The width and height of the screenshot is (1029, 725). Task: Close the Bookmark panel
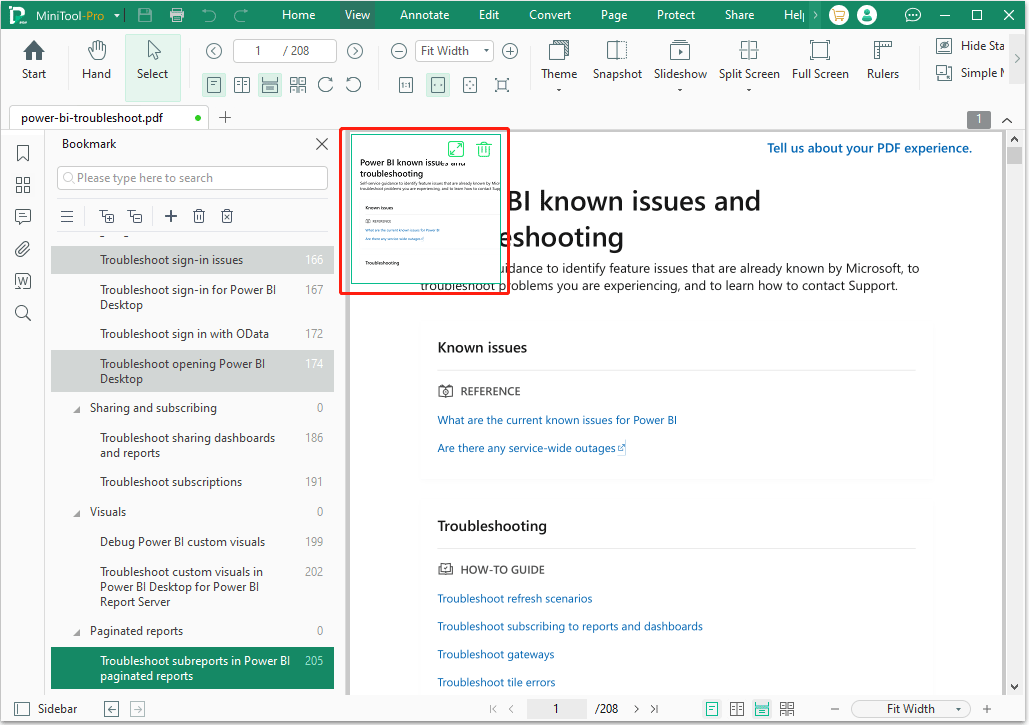[322, 144]
